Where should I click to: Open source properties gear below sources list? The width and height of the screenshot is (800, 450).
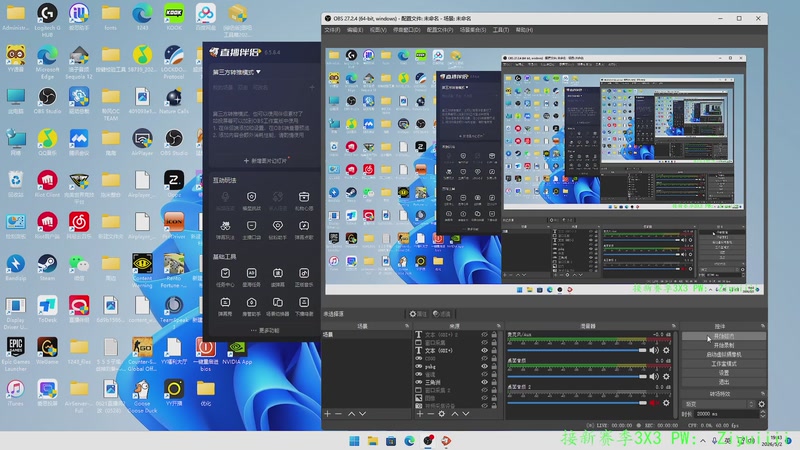pos(442,414)
